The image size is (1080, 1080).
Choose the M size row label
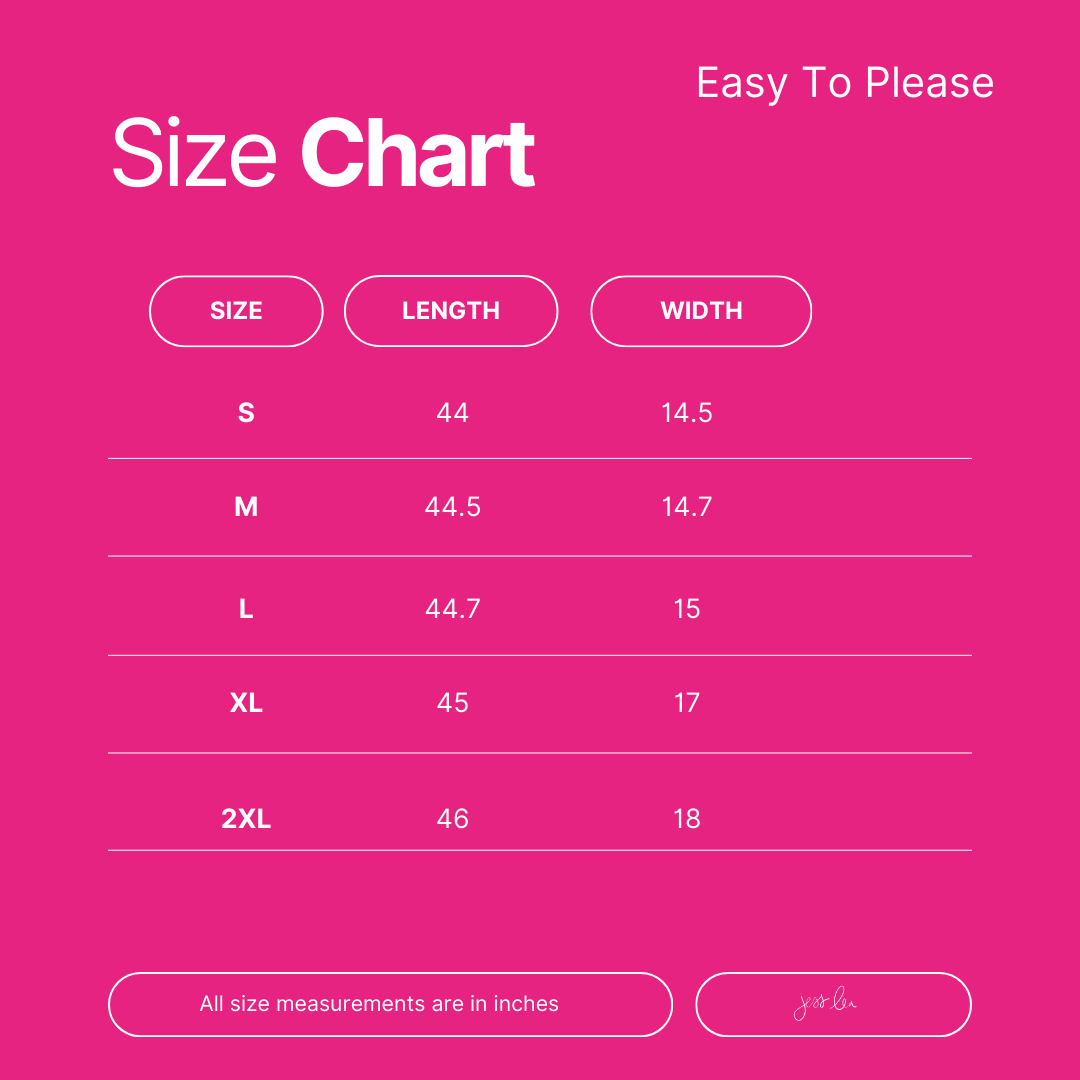(x=246, y=507)
